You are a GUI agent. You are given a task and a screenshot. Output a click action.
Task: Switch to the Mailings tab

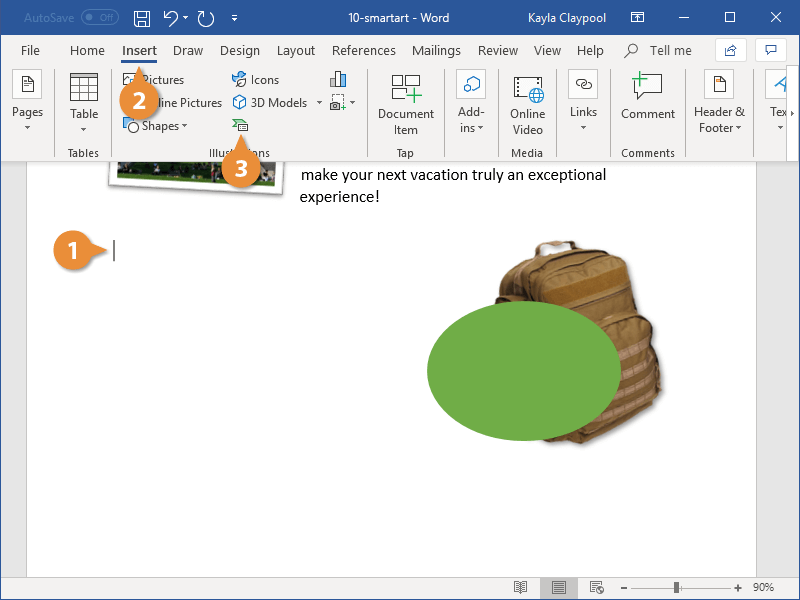click(436, 50)
